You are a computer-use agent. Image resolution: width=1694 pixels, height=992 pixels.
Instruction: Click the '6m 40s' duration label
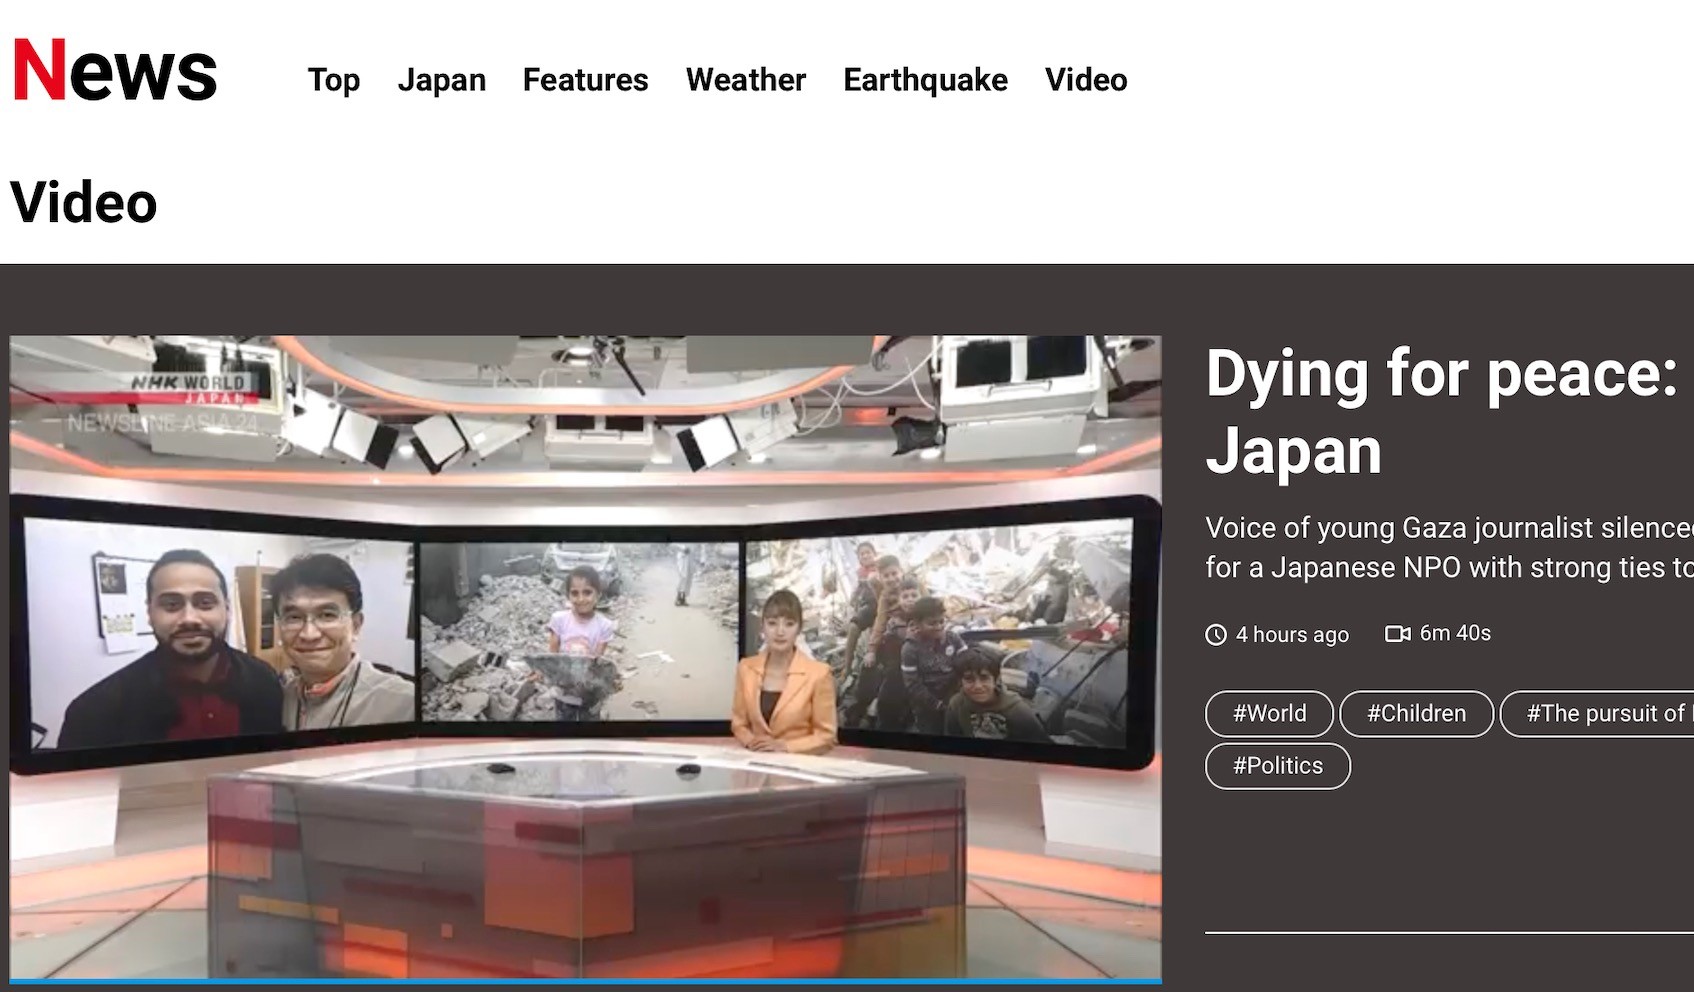(1454, 634)
